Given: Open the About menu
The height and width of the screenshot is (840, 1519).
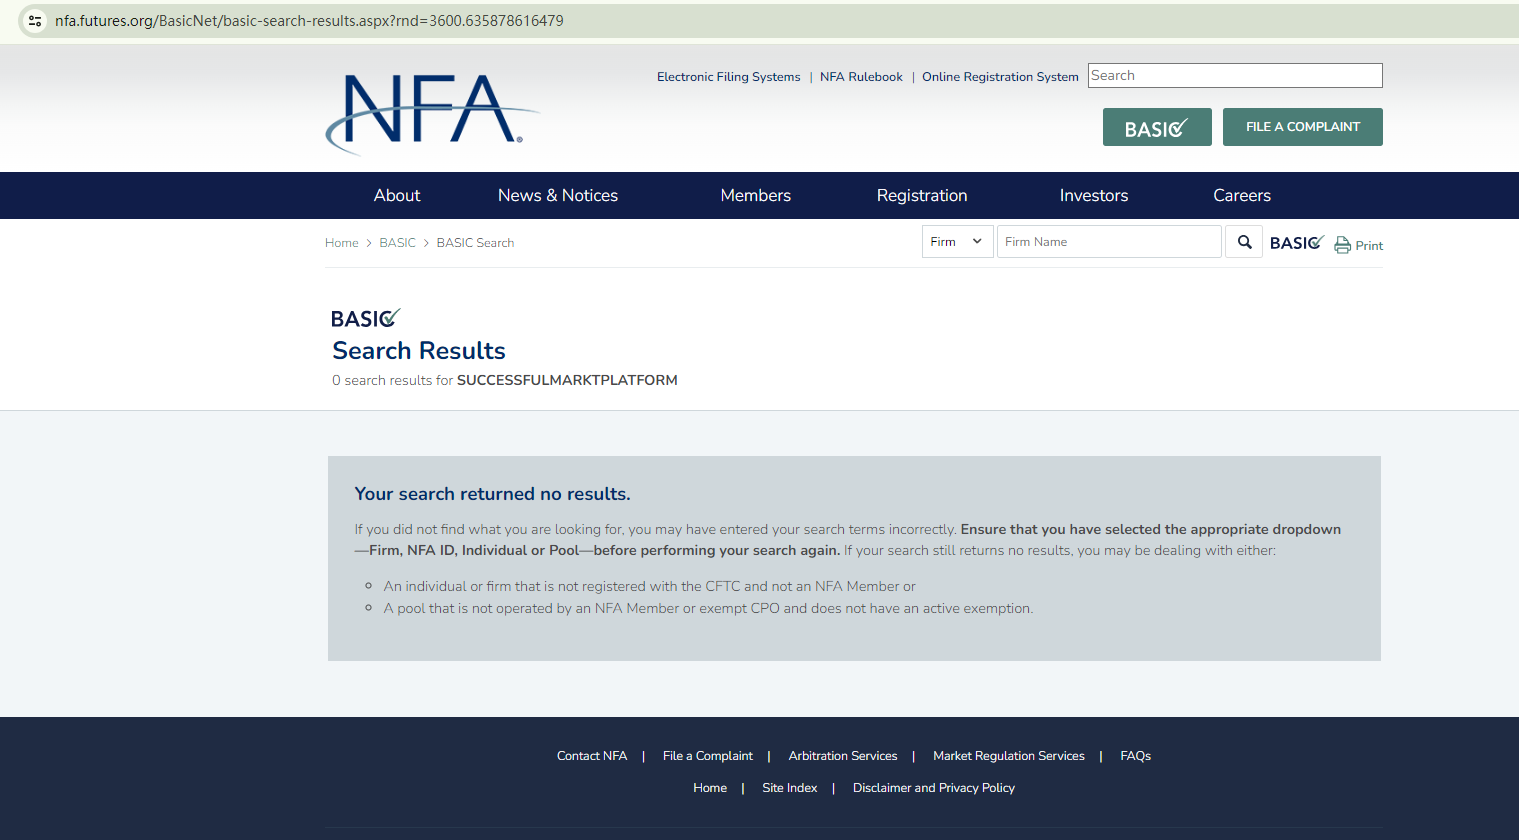Looking at the screenshot, I should pos(397,196).
